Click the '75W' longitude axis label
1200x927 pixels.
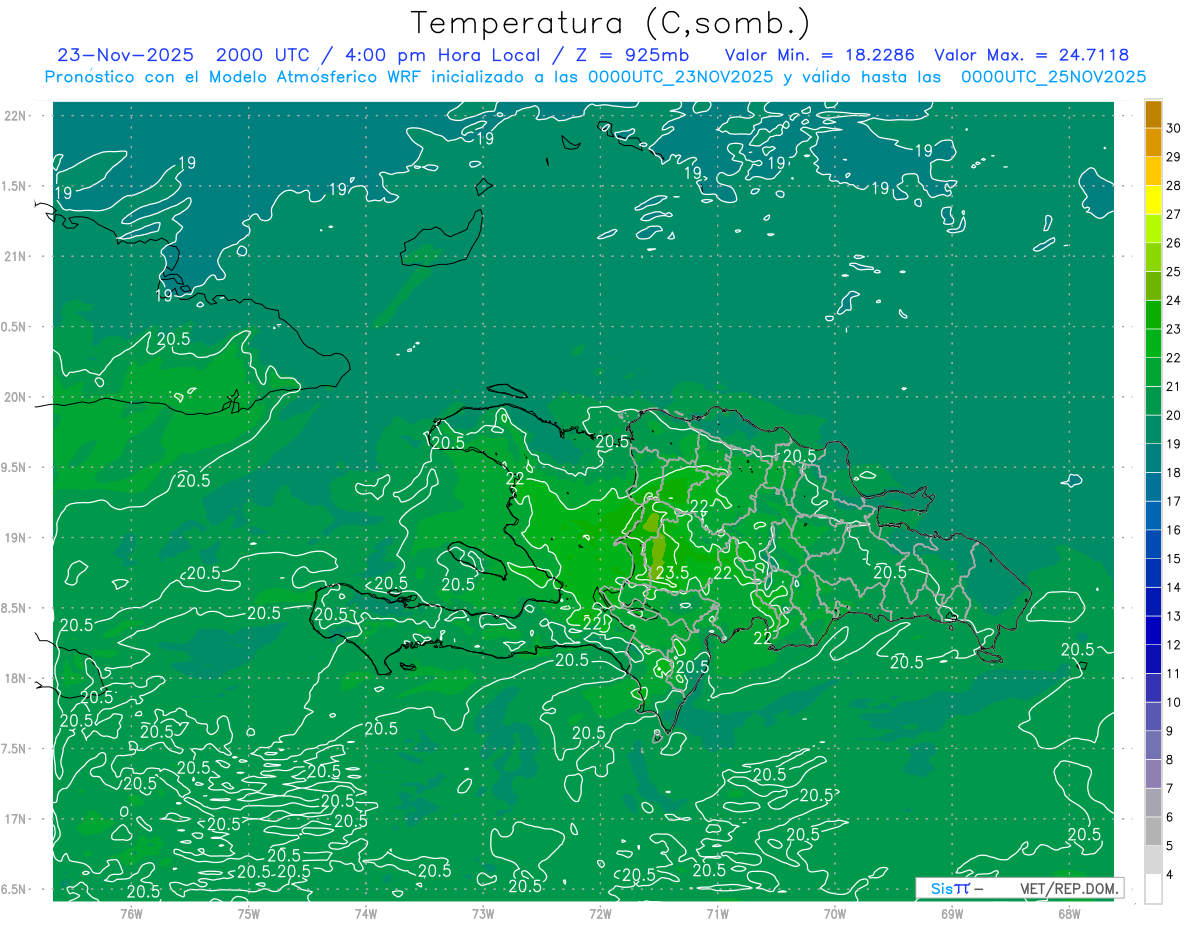(x=249, y=914)
